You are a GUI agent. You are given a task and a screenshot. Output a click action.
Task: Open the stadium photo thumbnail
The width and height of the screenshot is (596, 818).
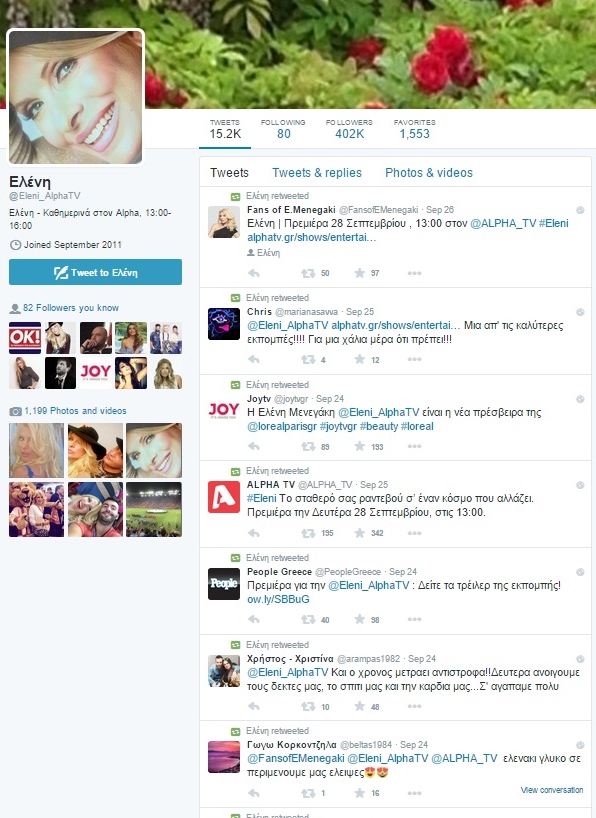(154, 509)
